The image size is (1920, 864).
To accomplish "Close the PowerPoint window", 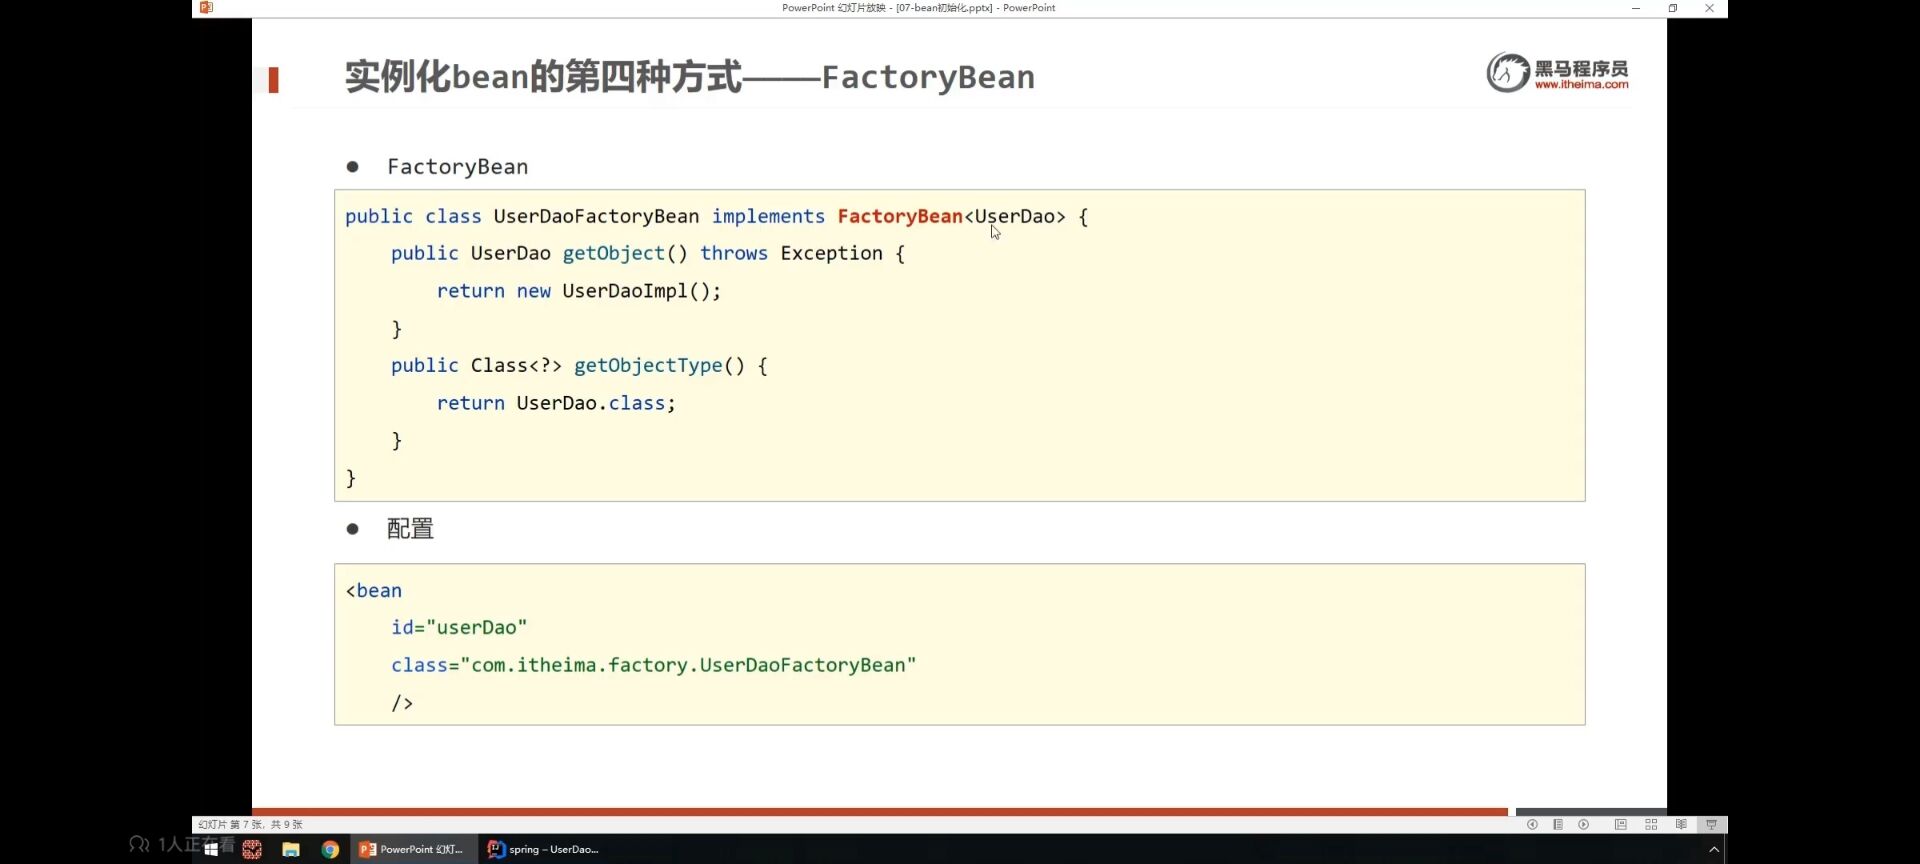I will (x=1709, y=8).
